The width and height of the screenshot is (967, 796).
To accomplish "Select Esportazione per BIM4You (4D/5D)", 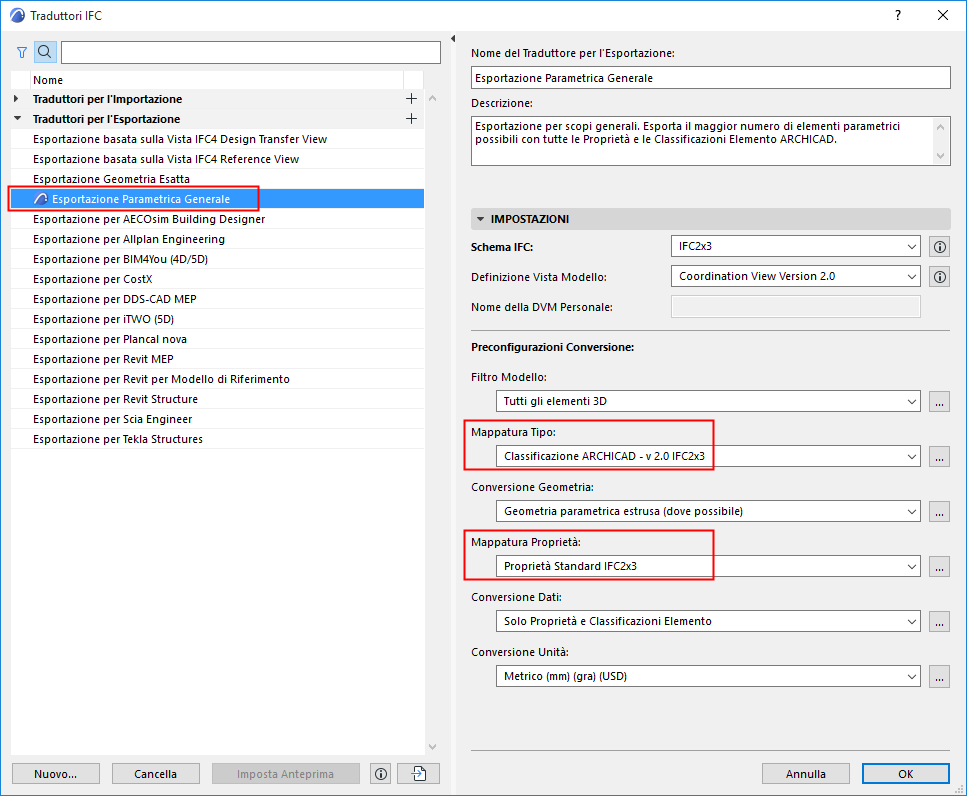I will coord(217,259).
